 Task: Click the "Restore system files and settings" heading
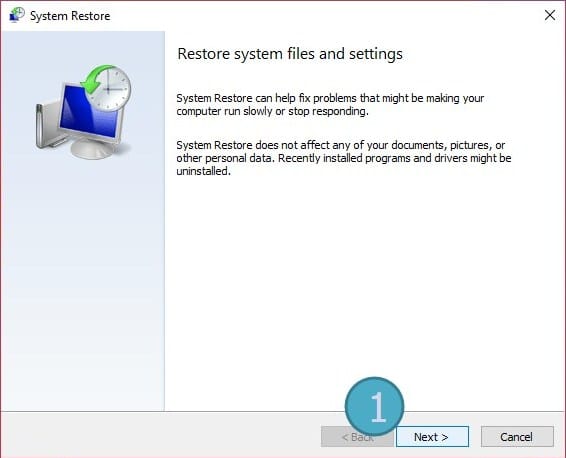[x=290, y=54]
